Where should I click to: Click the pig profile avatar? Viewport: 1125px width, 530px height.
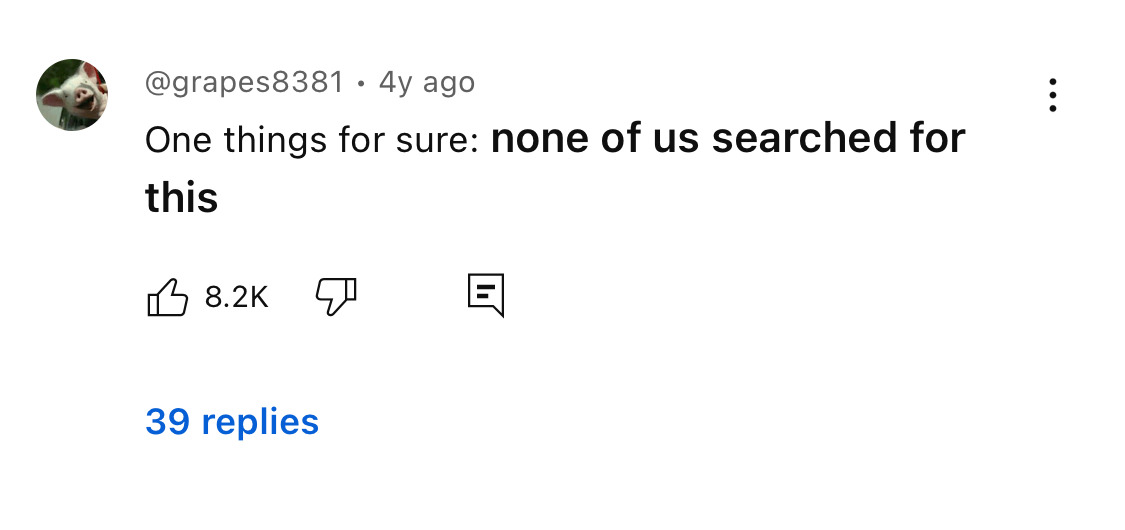[72, 94]
